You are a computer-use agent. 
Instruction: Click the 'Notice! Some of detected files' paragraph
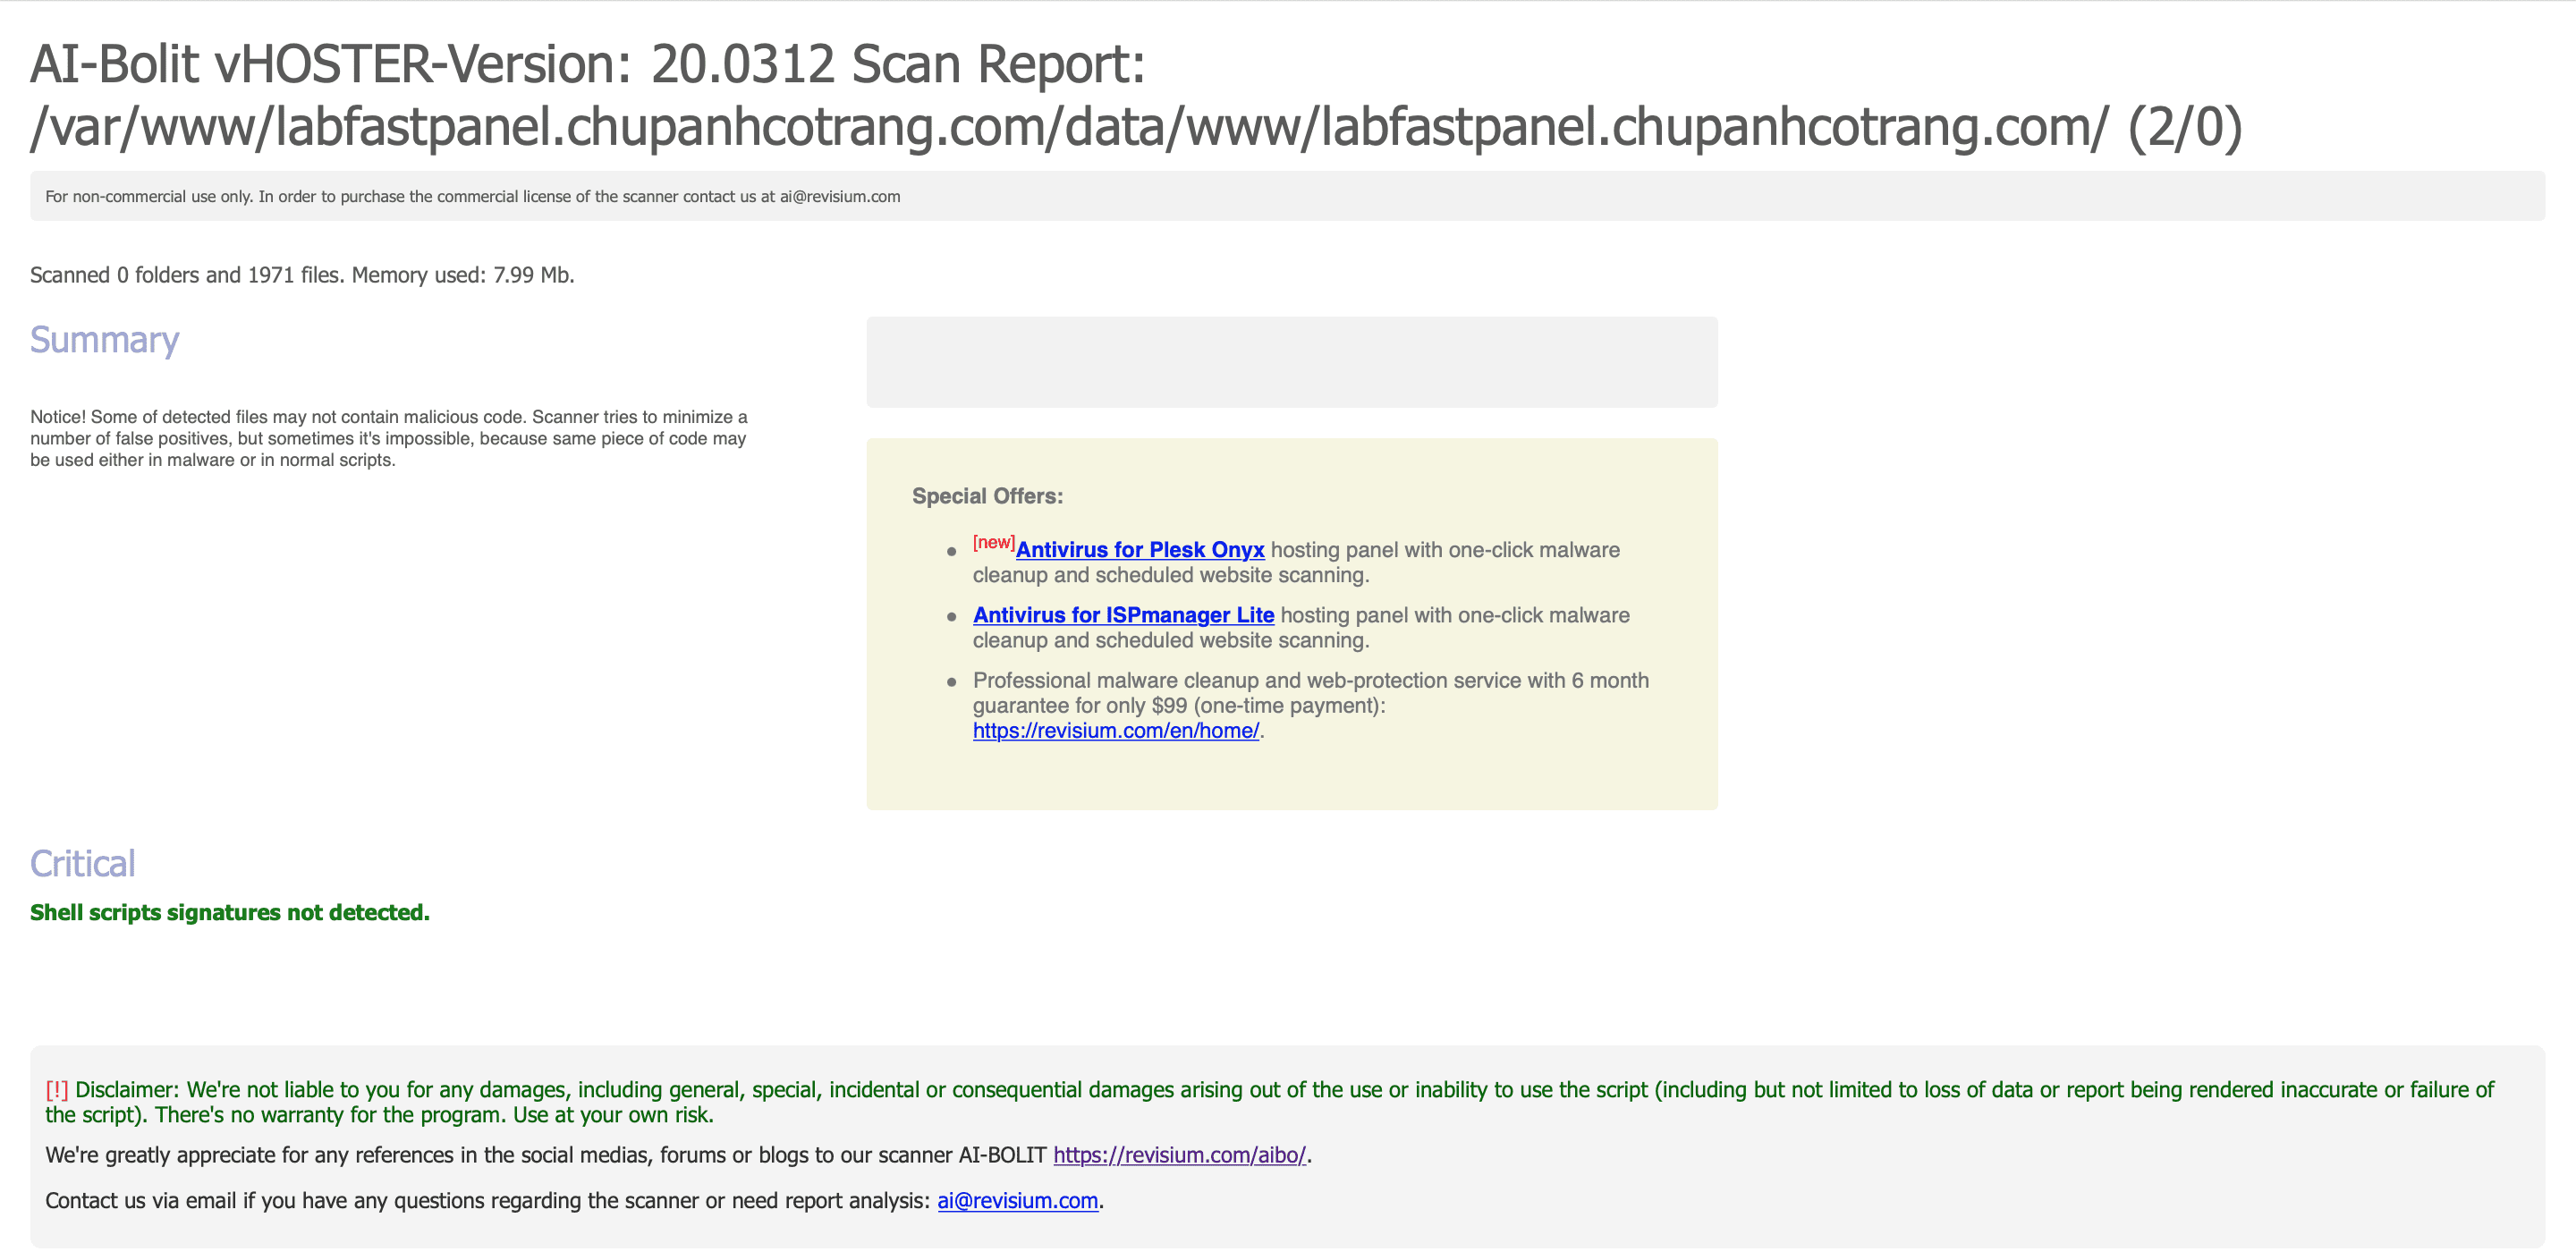tap(389, 438)
